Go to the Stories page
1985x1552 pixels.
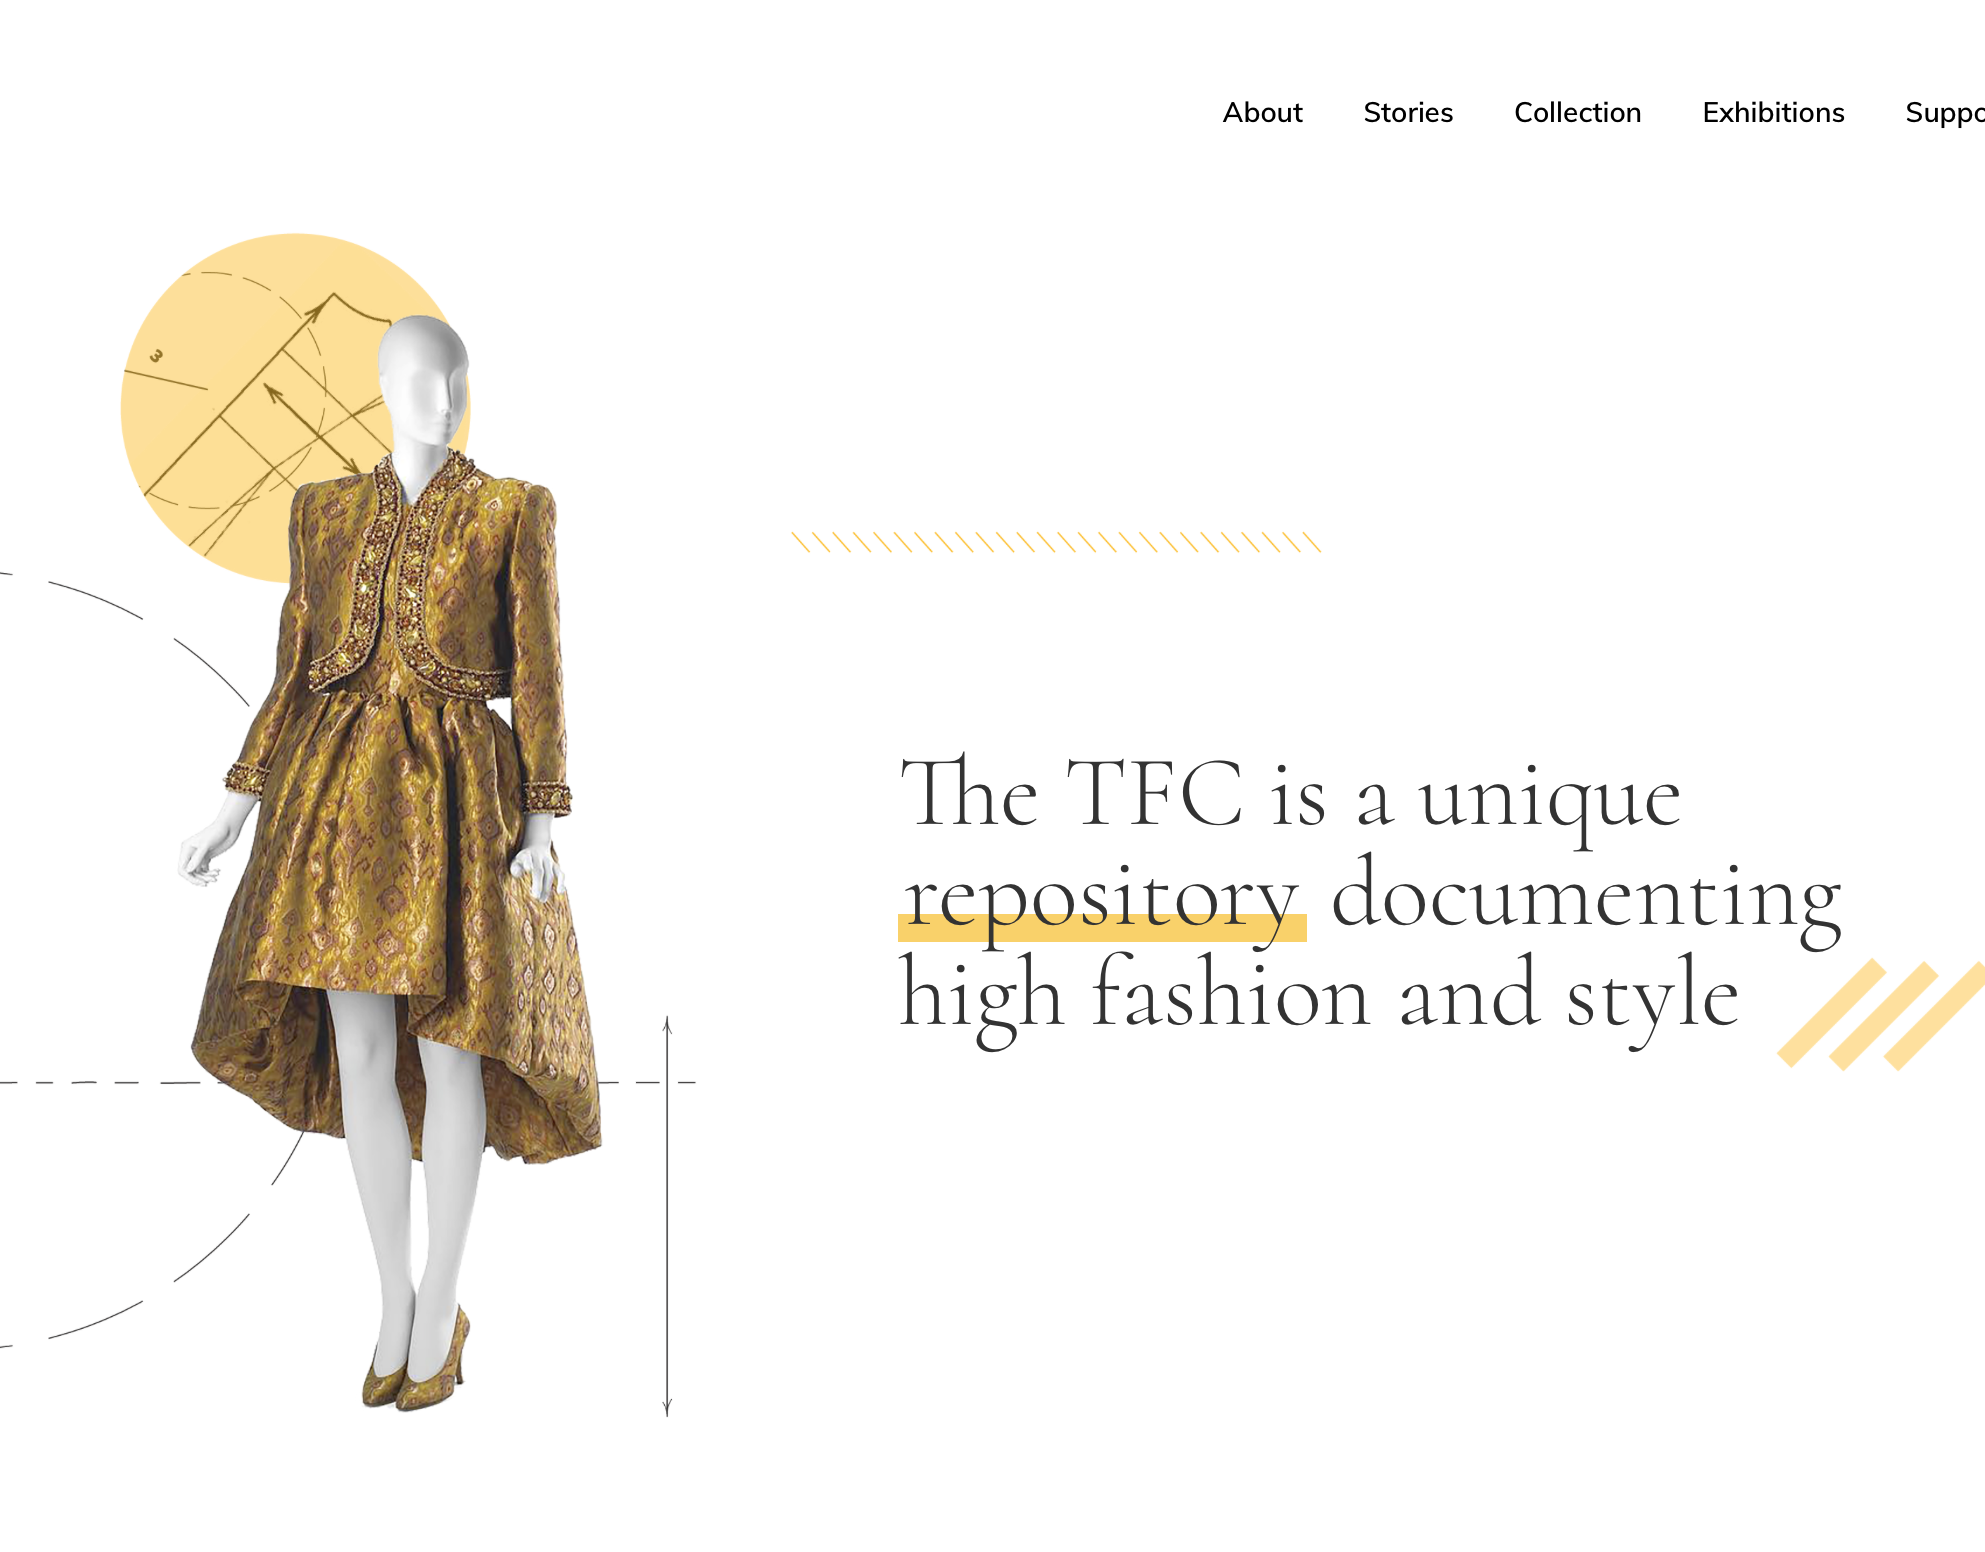1408,112
